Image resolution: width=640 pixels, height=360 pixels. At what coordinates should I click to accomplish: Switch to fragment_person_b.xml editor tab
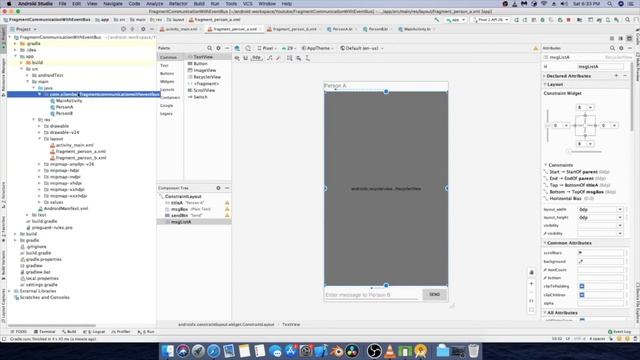point(294,29)
